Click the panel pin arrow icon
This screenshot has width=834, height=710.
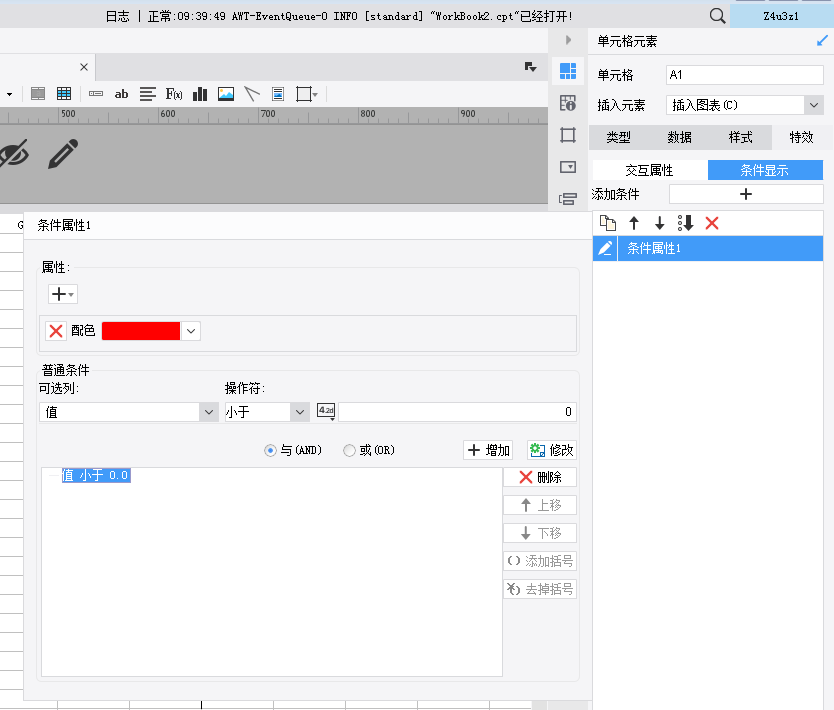(x=822, y=40)
